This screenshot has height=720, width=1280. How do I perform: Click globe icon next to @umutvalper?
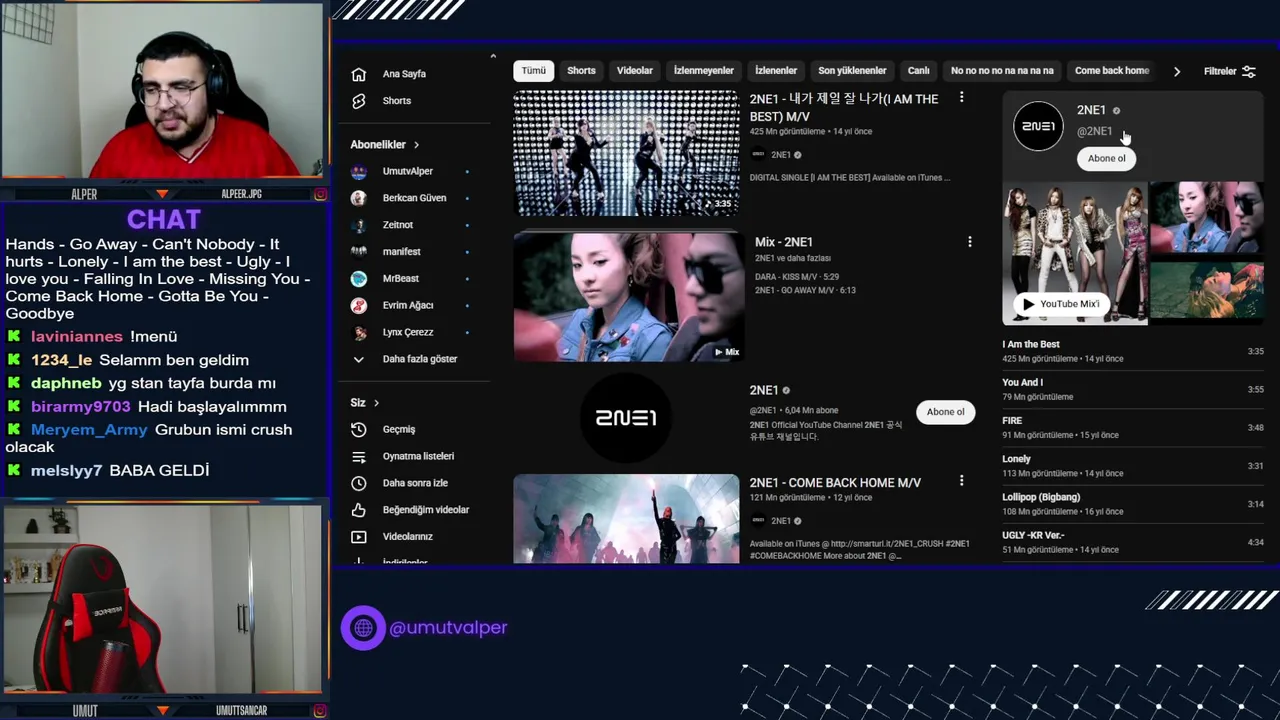363,628
